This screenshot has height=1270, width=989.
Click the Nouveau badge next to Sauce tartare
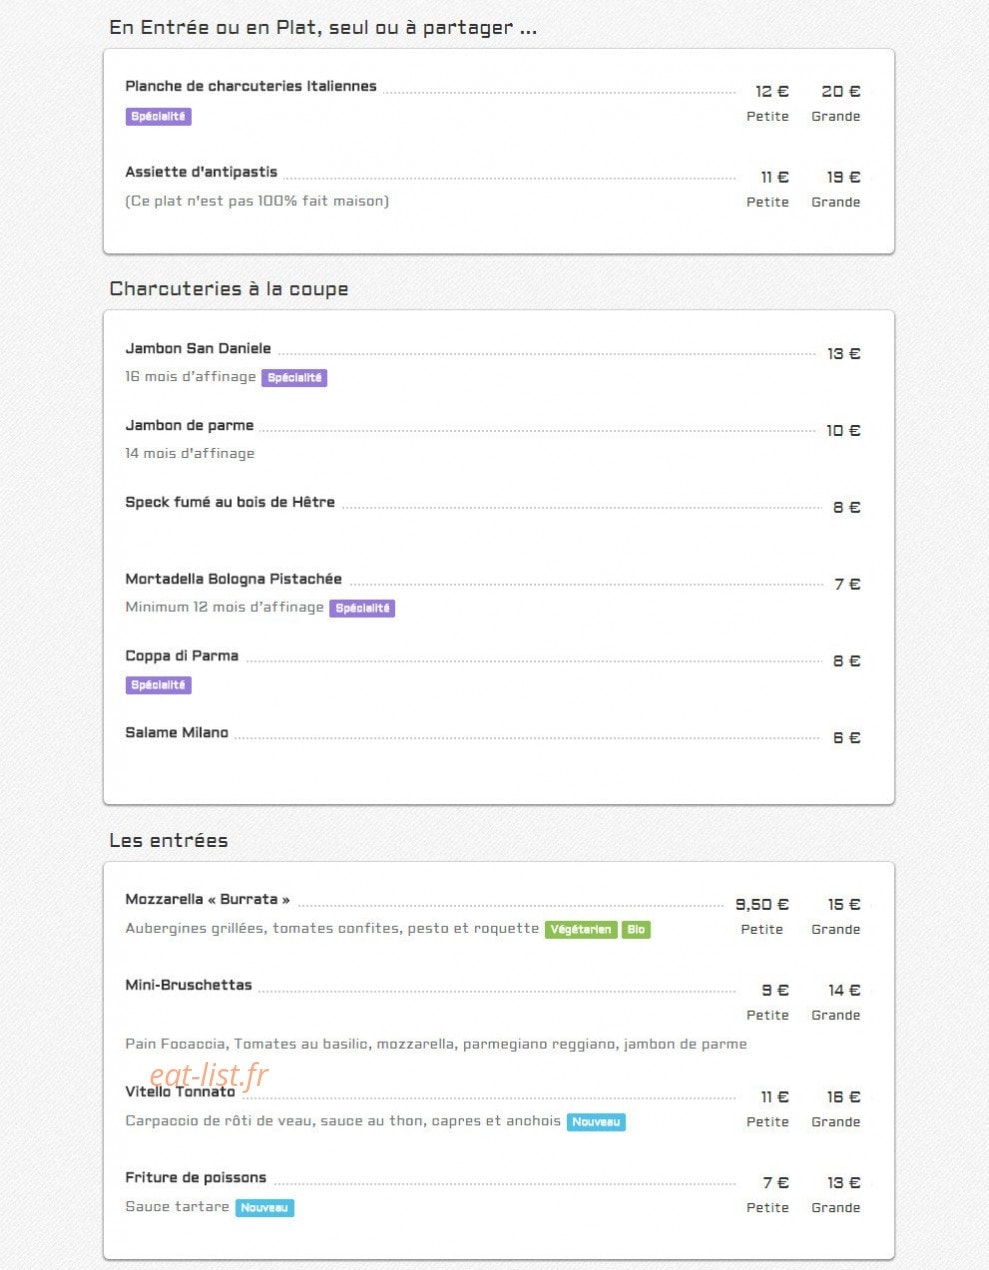tap(265, 1208)
